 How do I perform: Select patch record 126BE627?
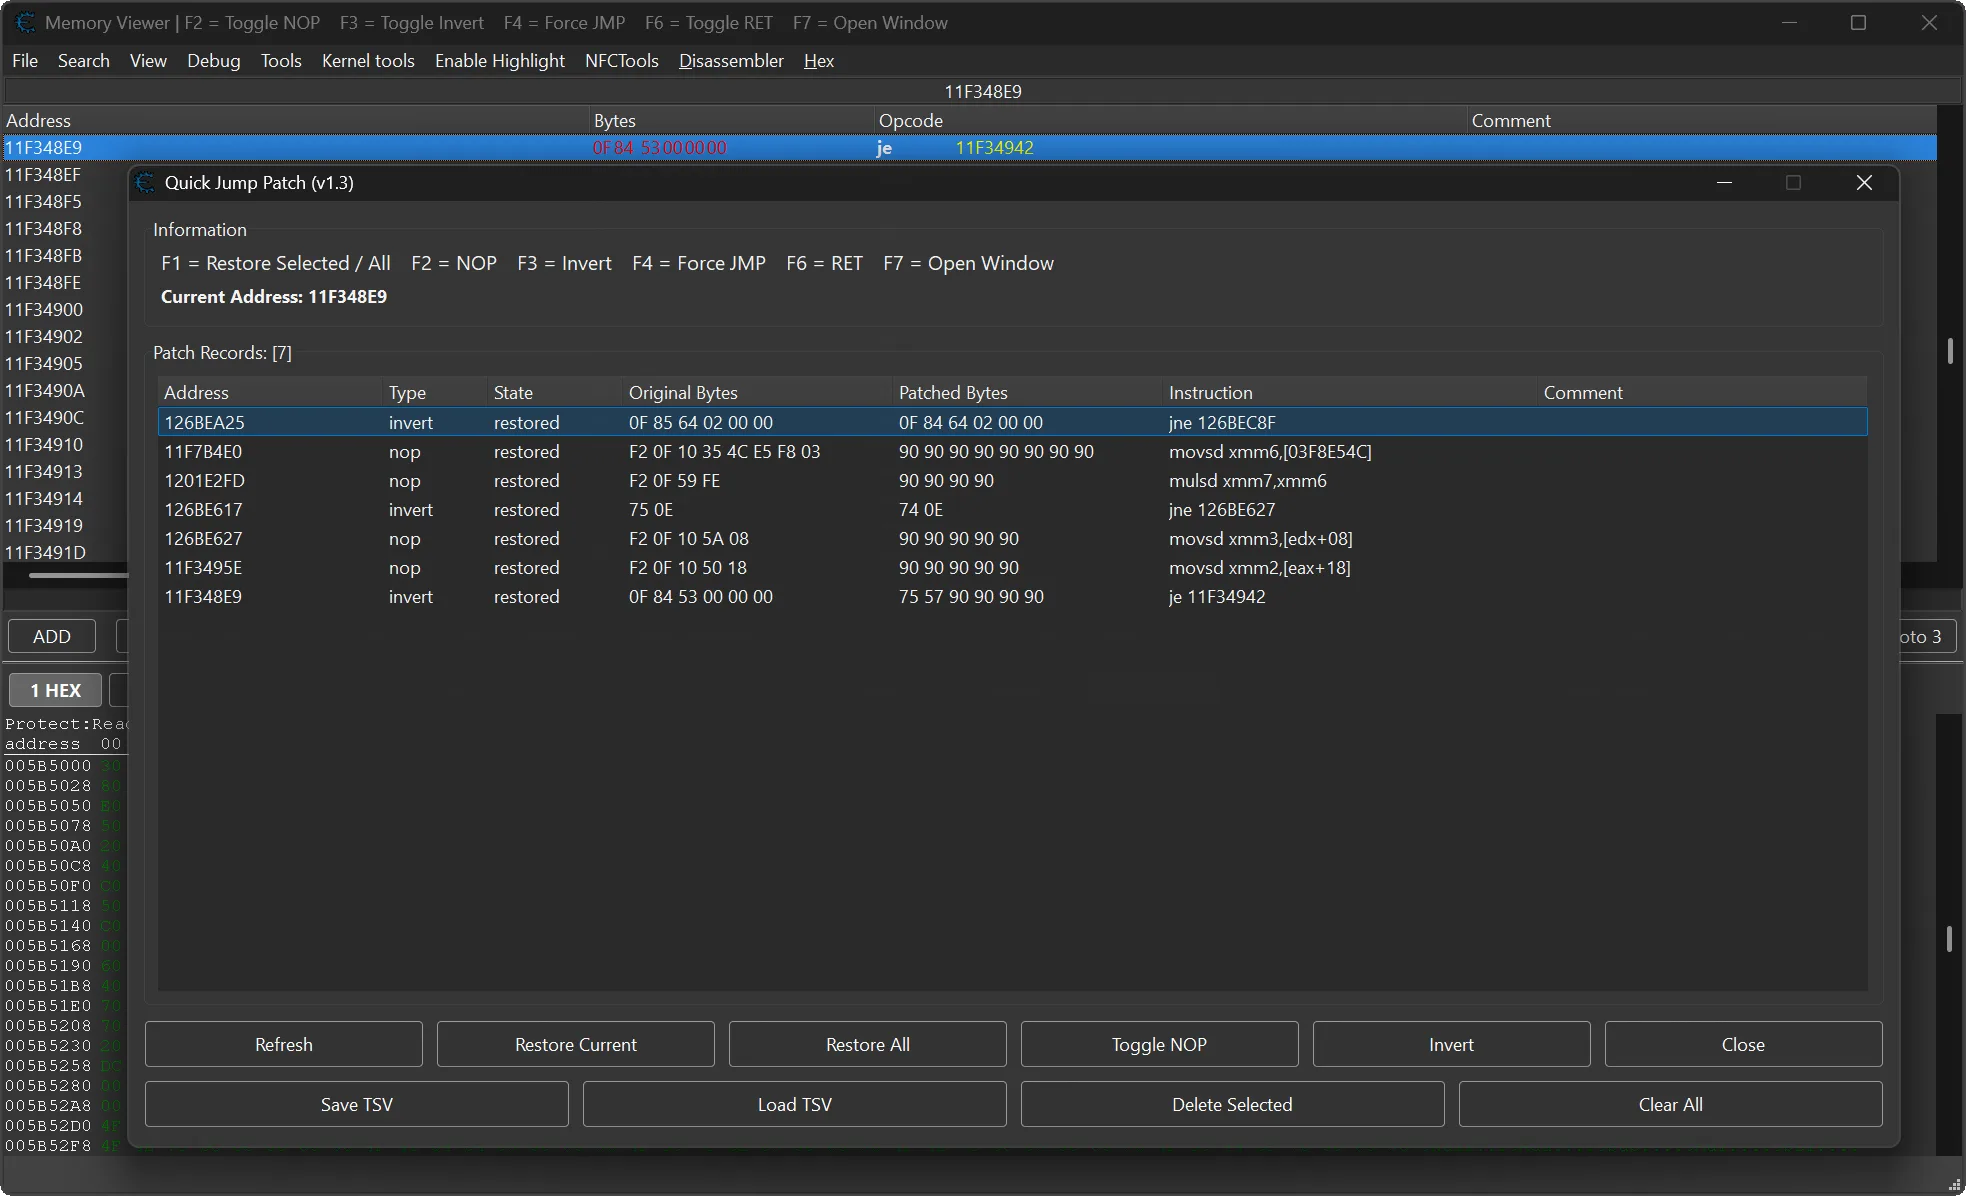1012,538
